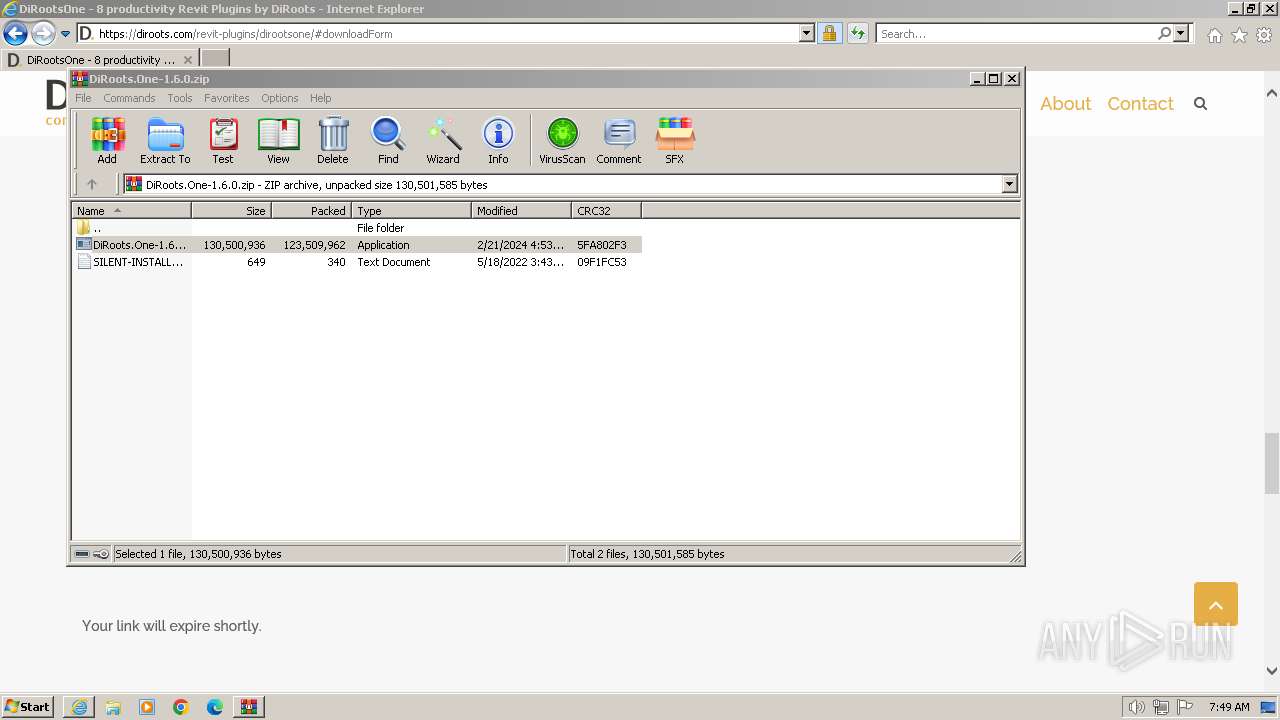Open the Options menu
This screenshot has width=1280, height=720.
tap(280, 98)
